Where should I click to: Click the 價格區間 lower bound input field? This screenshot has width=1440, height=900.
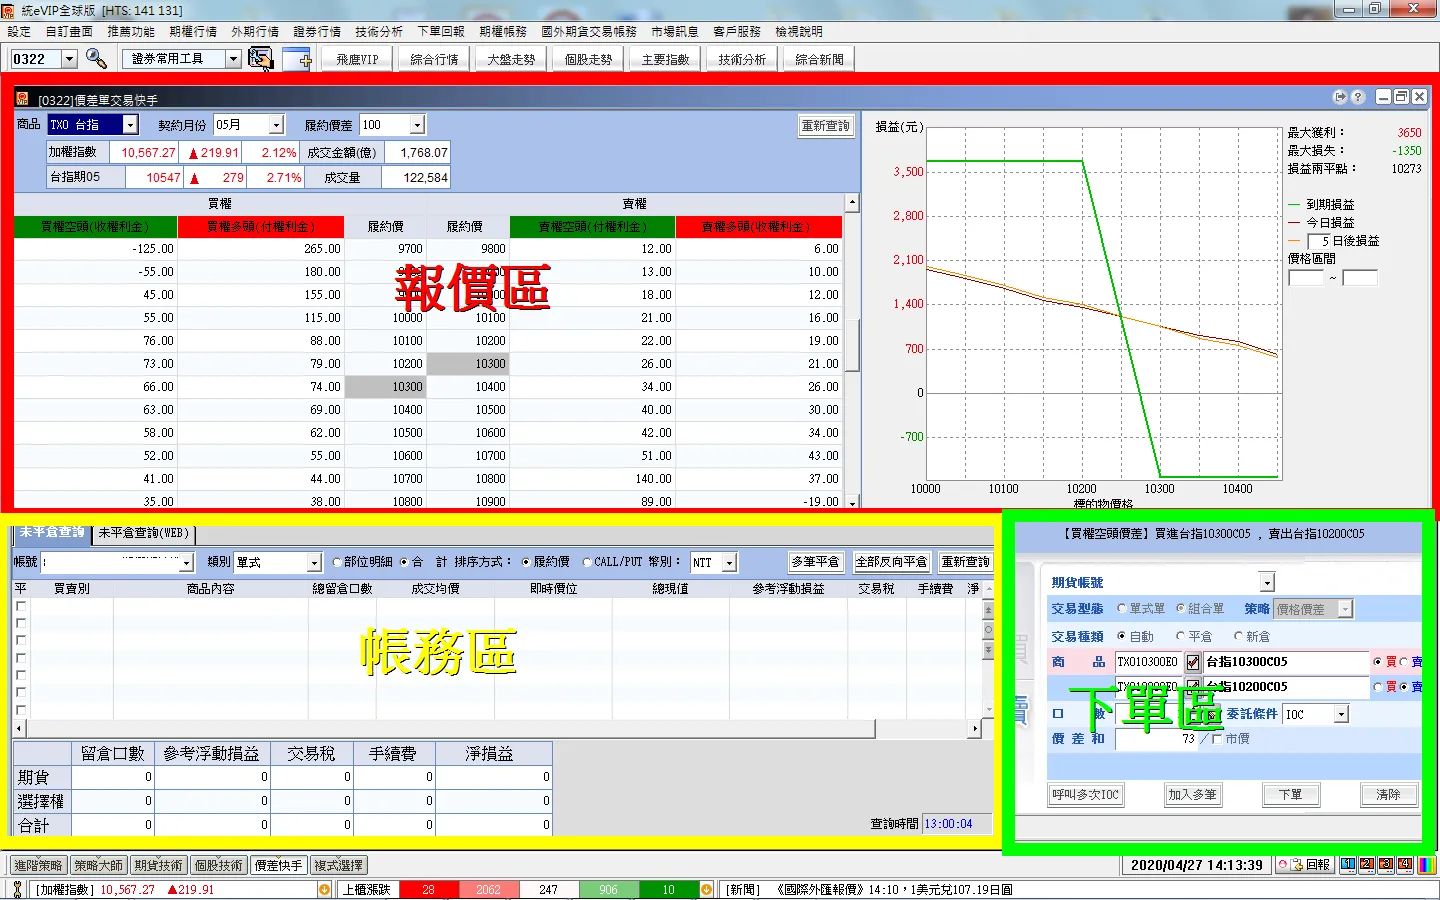(1305, 278)
